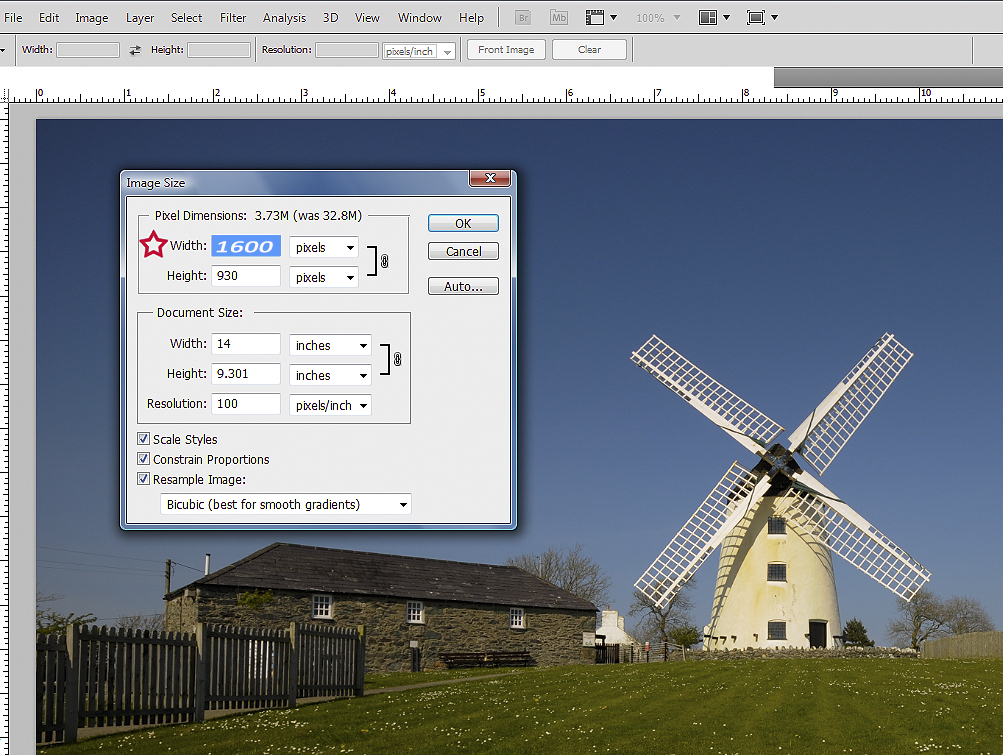Click the Pixel Dimensions chain link icon

coord(384,261)
